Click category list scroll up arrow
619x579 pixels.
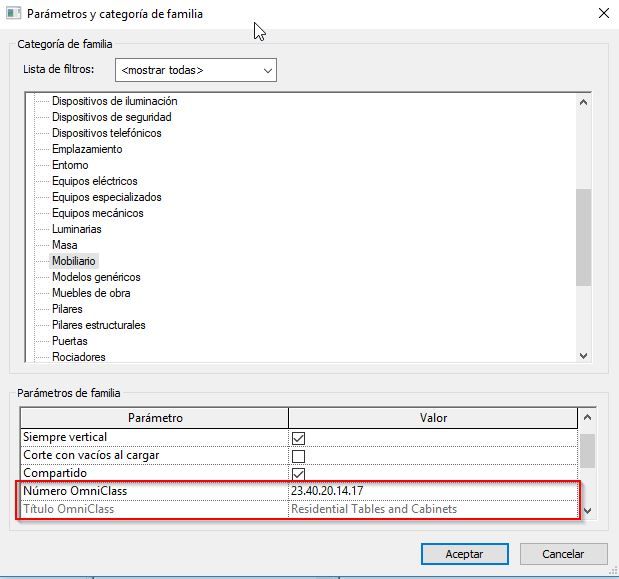583,102
